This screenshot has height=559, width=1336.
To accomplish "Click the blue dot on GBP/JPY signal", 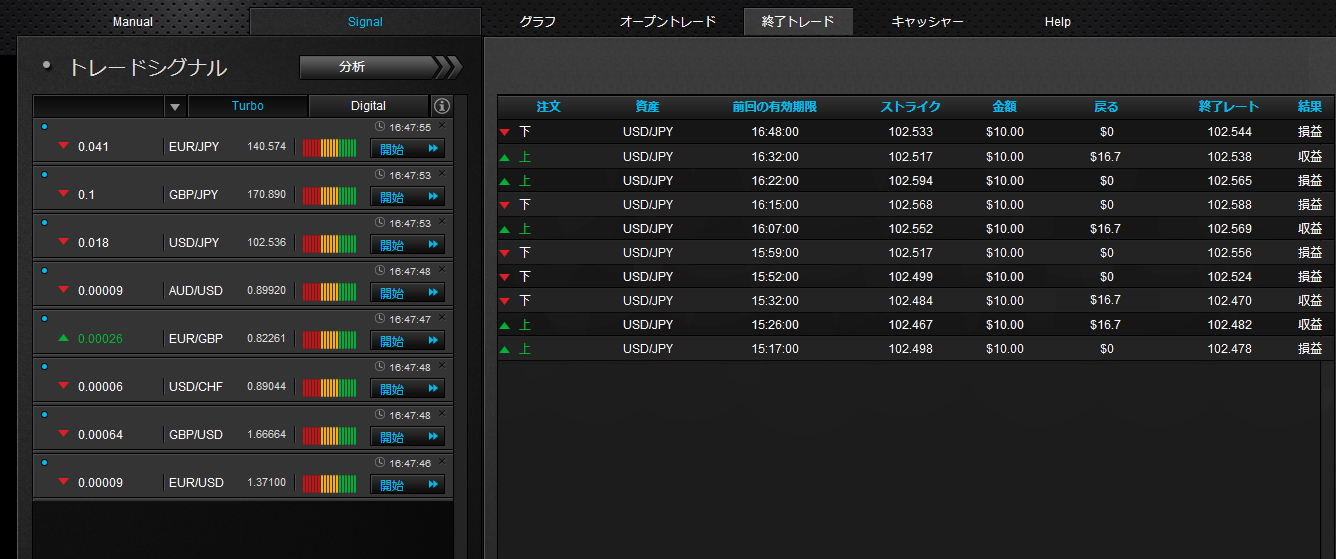I will (x=44, y=175).
